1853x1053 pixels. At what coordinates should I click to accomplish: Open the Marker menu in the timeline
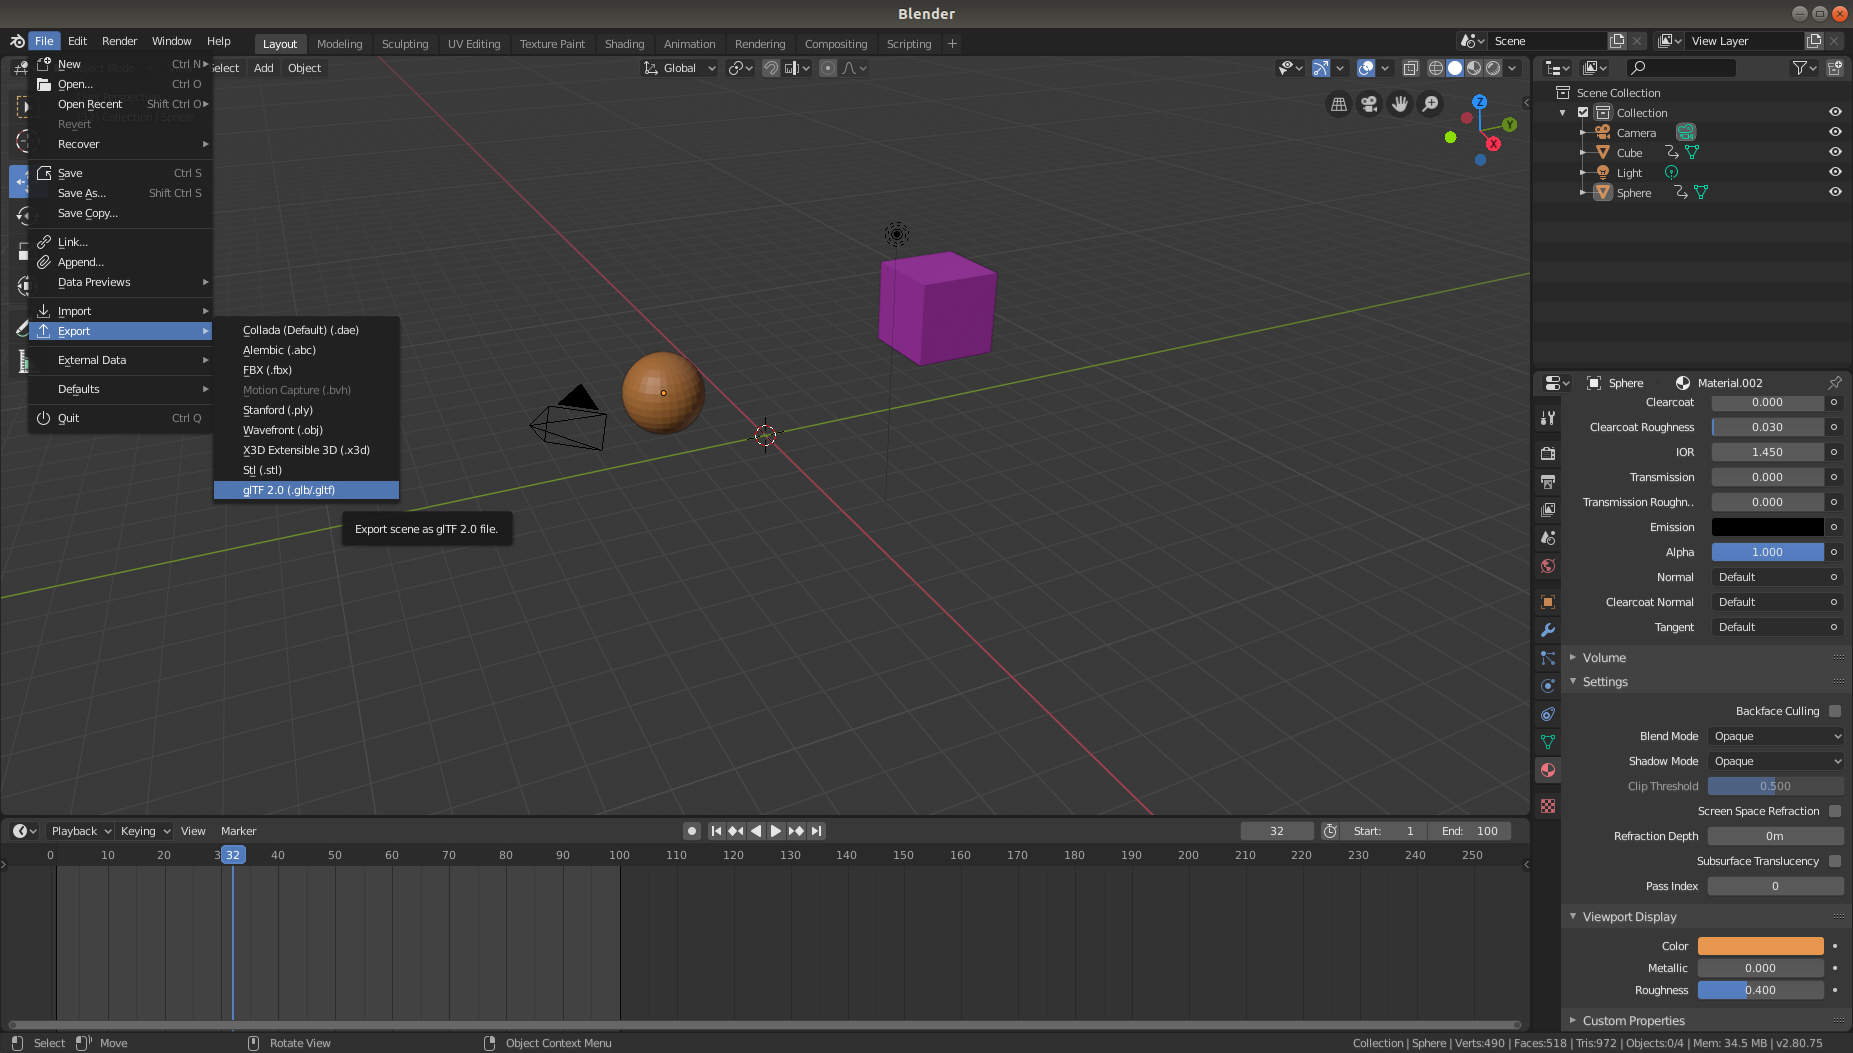tap(238, 831)
